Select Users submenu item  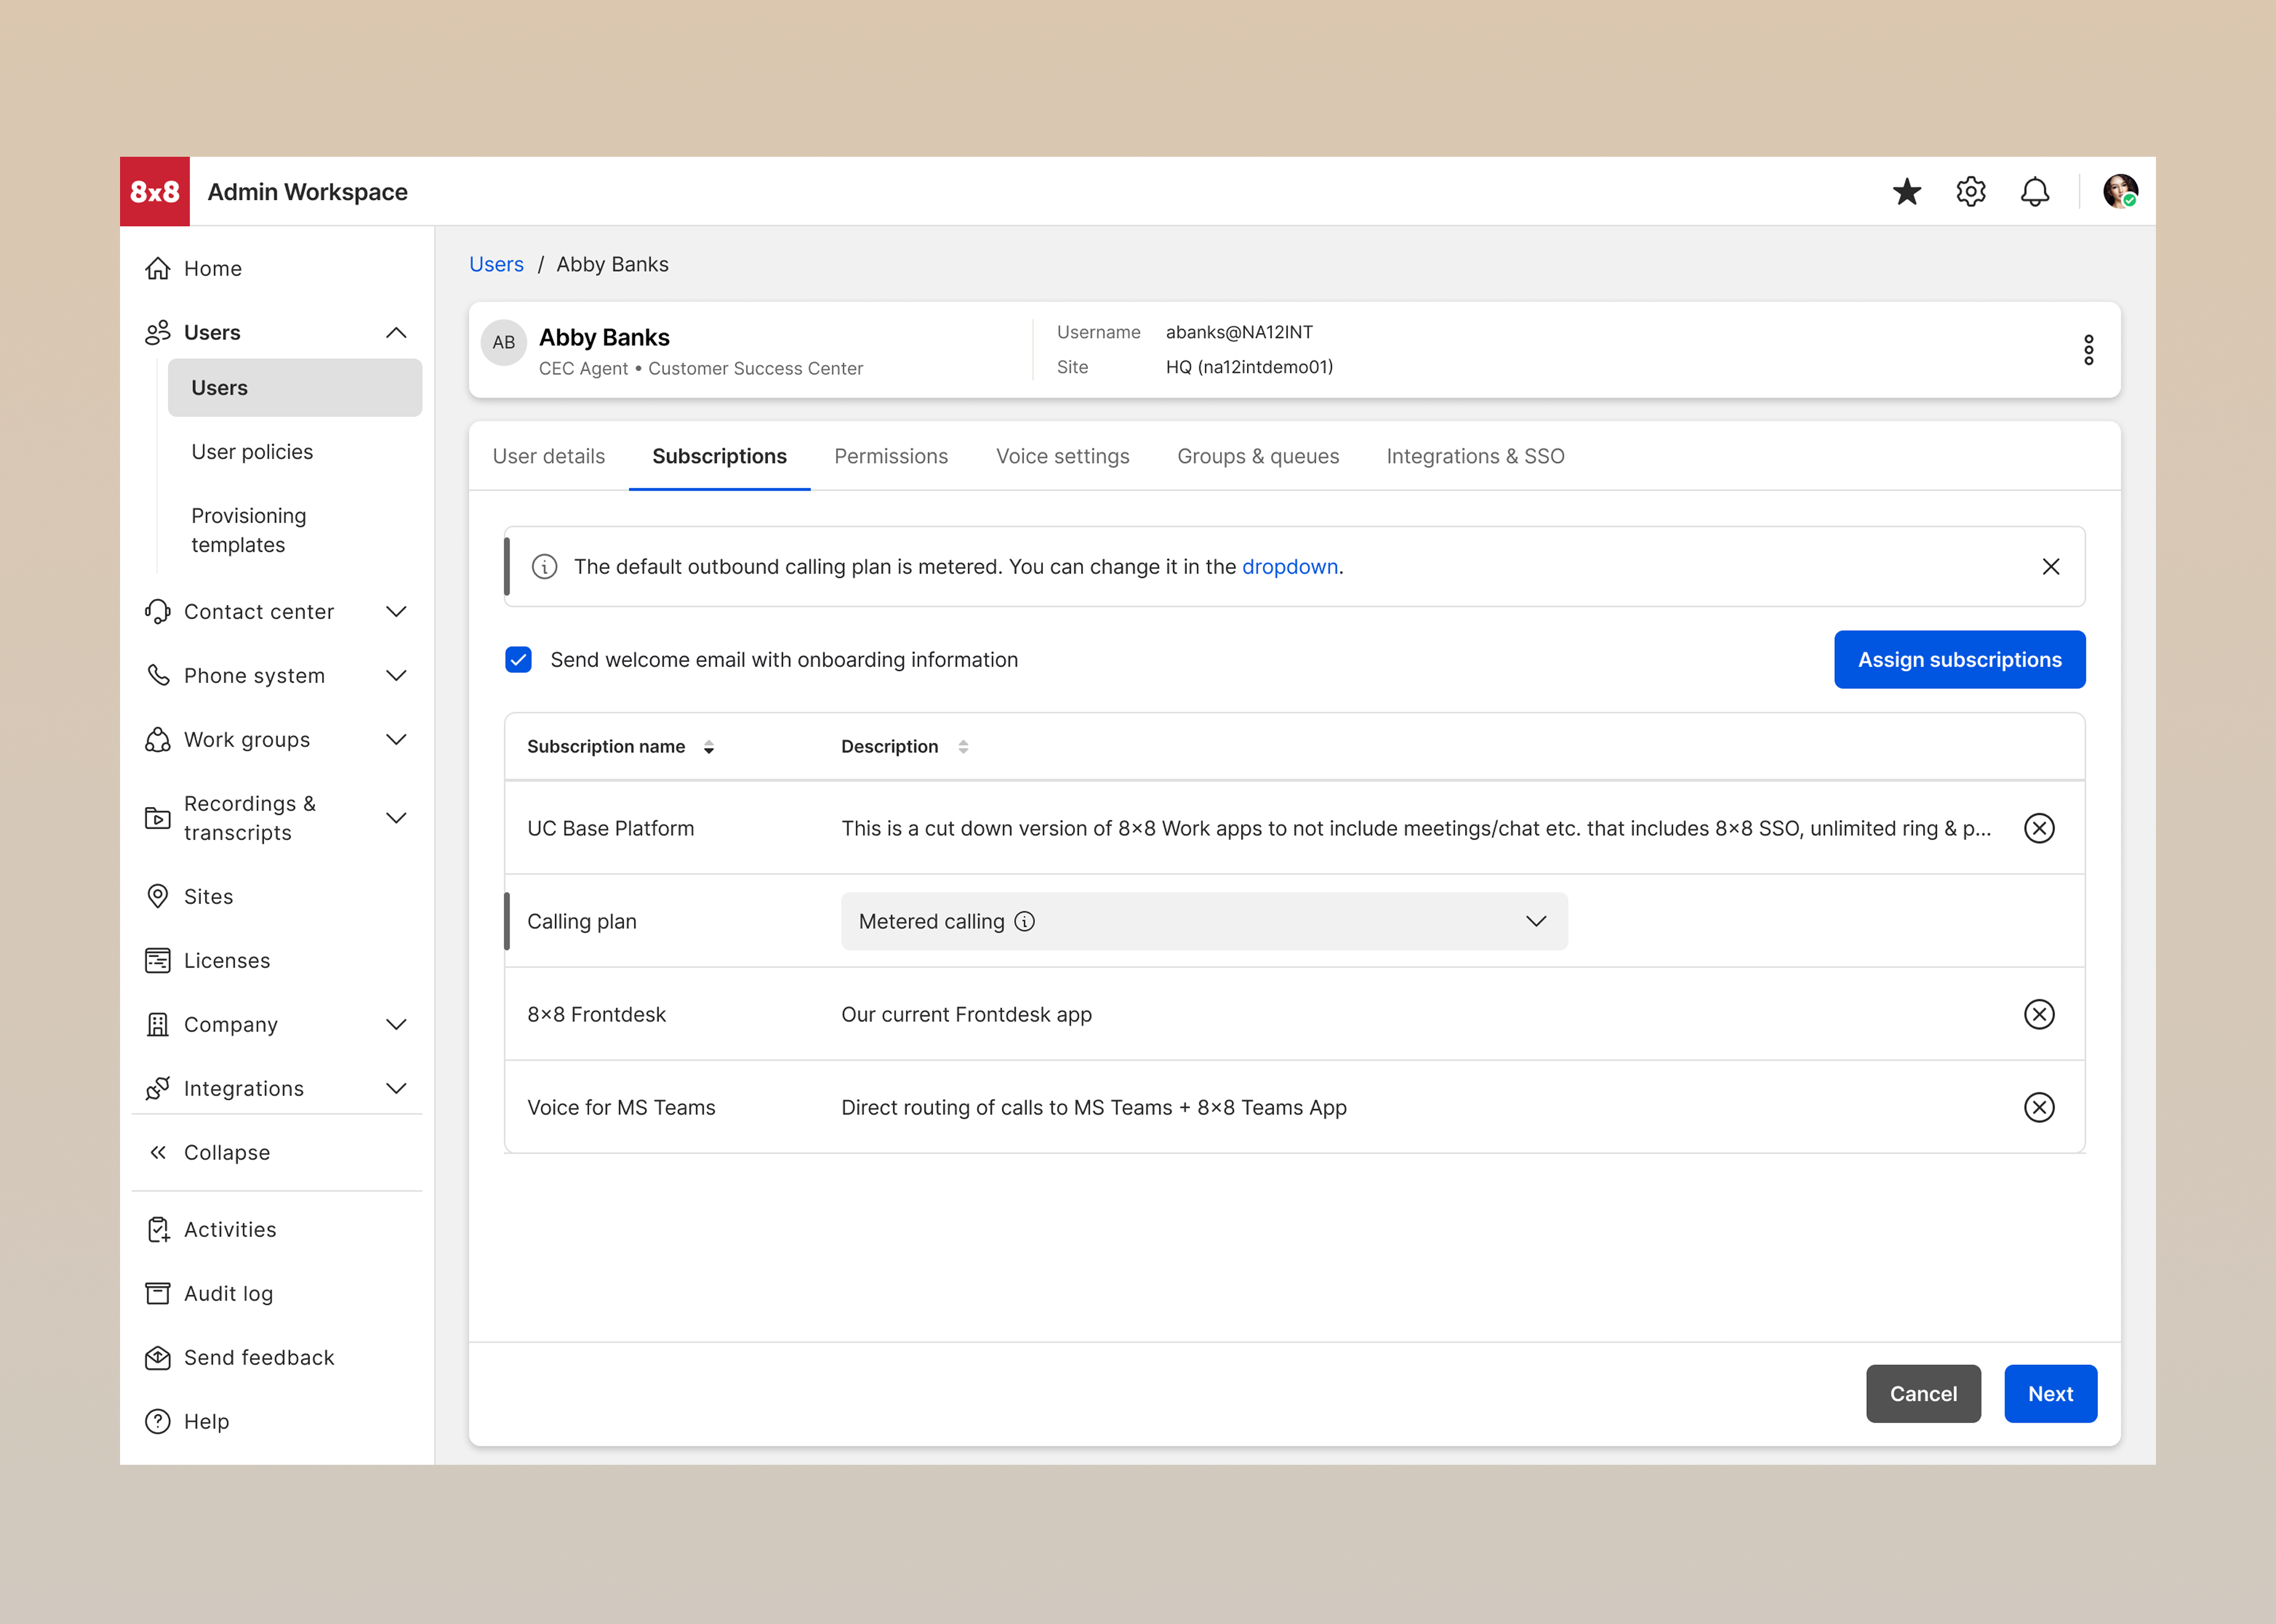pos(295,388)
